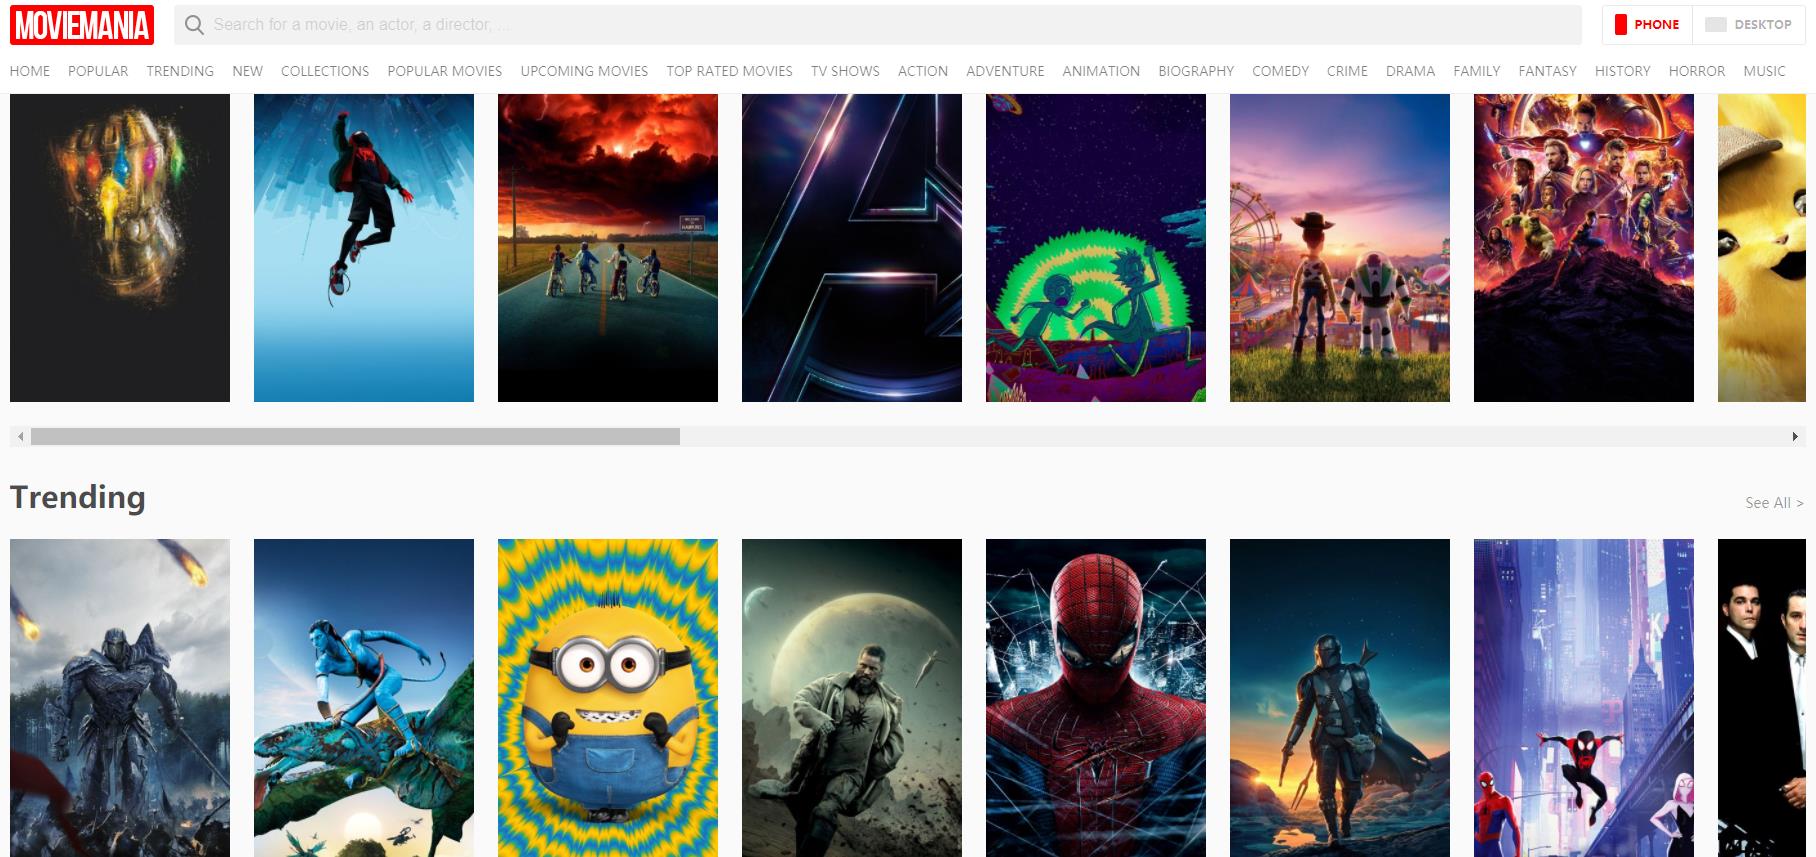Open the Detective Pikachu poster

tap(1762, 248)
